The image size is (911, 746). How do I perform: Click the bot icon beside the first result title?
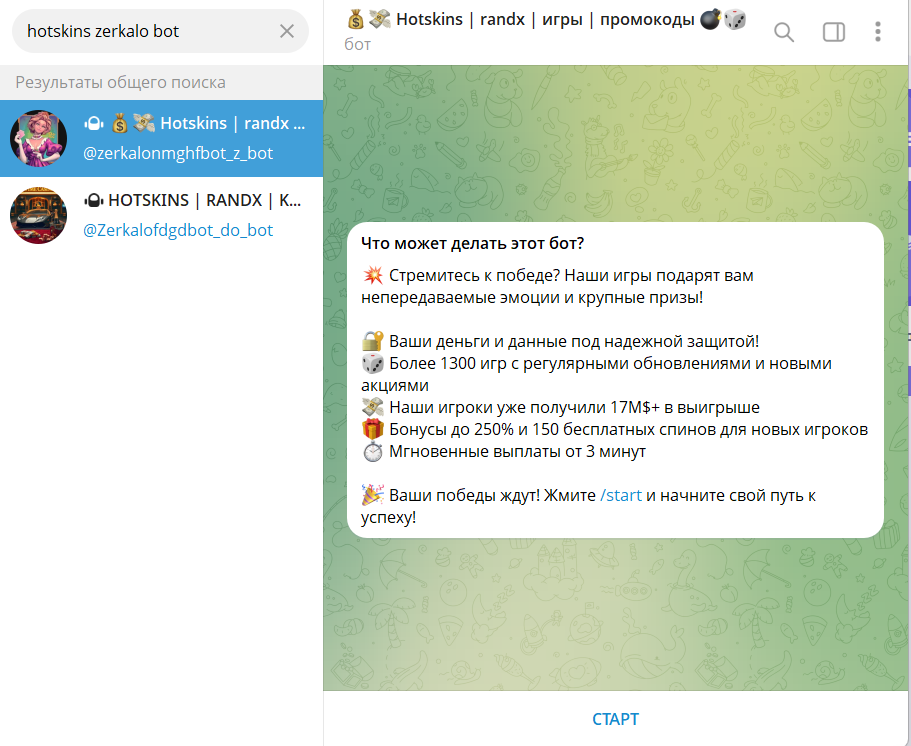point(93,124)
